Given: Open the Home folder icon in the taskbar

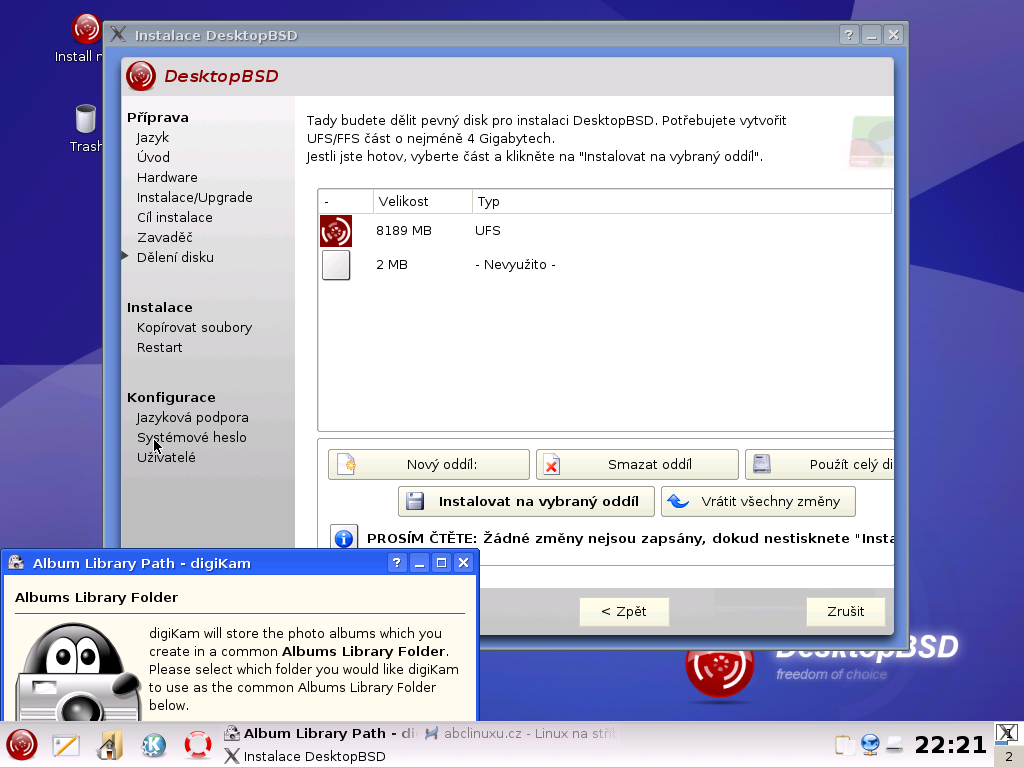Looking at the screenshot, I should coord(110,745).
